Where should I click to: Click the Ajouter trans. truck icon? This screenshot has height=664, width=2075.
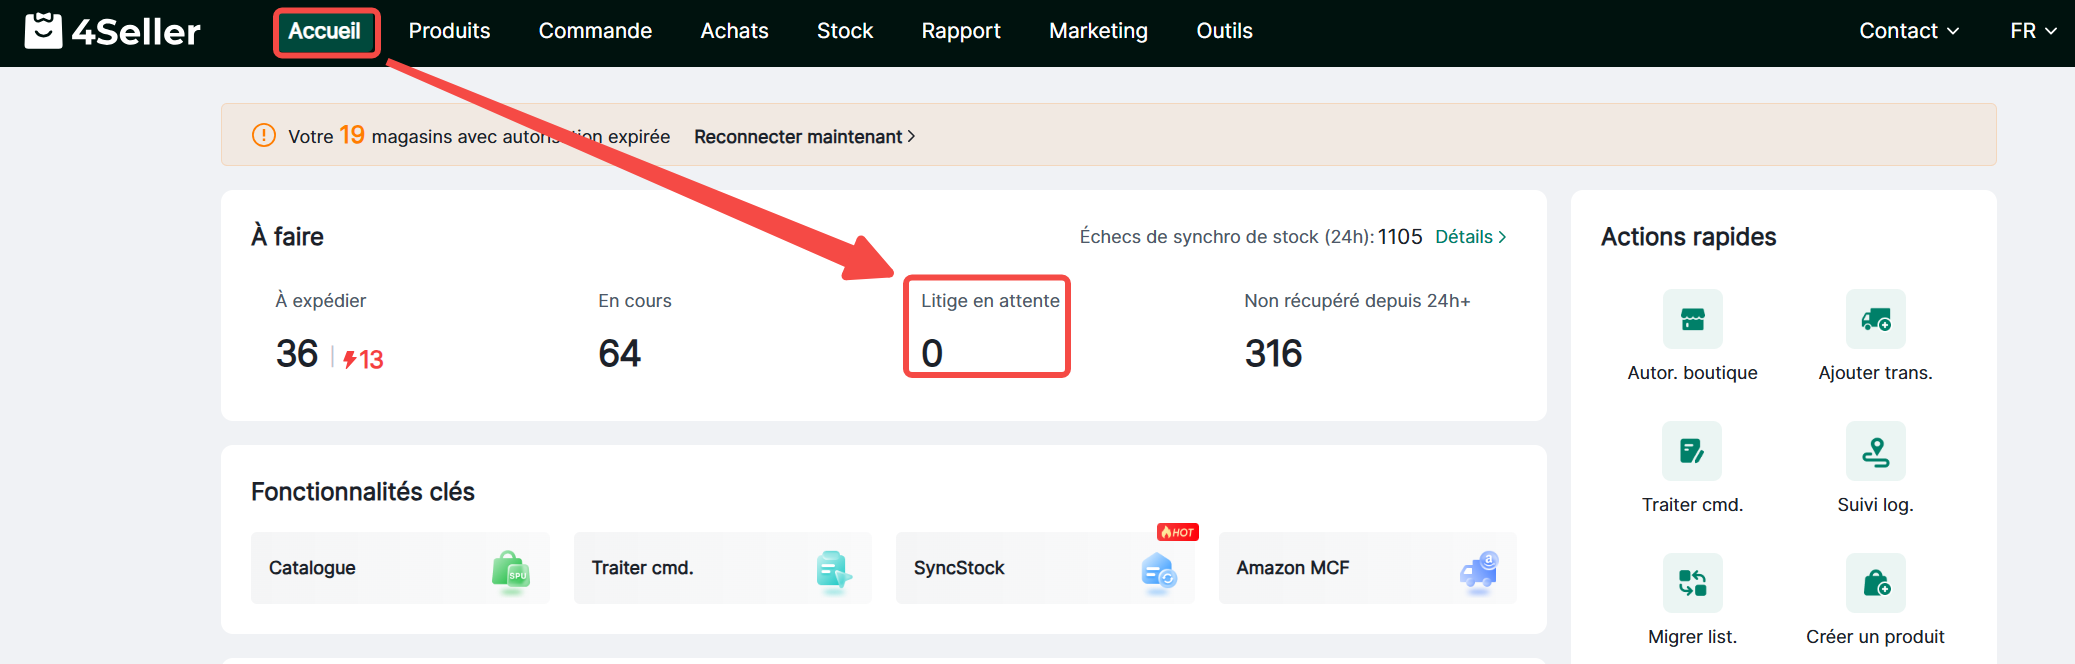tap(1875, 319)
